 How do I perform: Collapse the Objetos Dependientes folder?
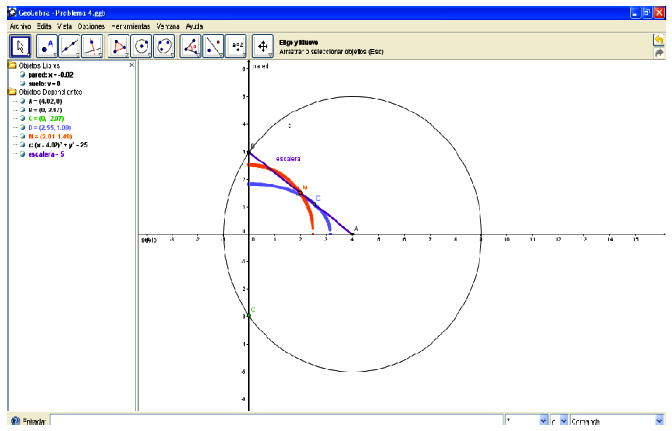[11, 91]
